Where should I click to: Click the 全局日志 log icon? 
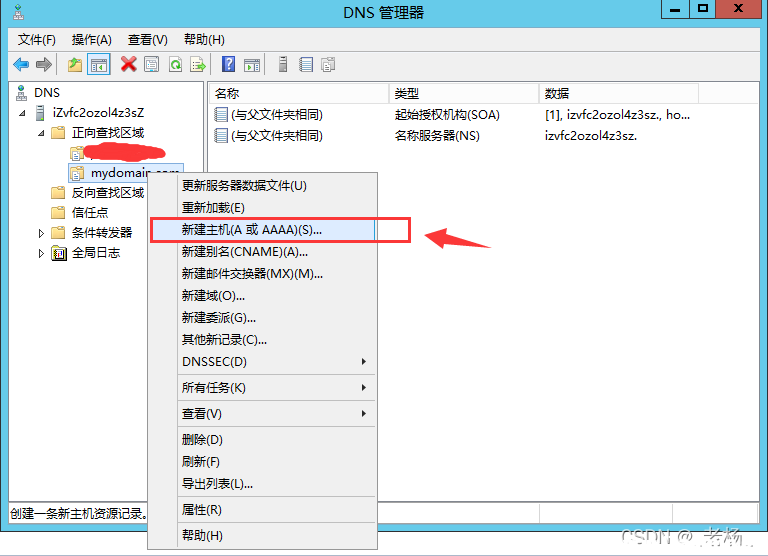59,253
